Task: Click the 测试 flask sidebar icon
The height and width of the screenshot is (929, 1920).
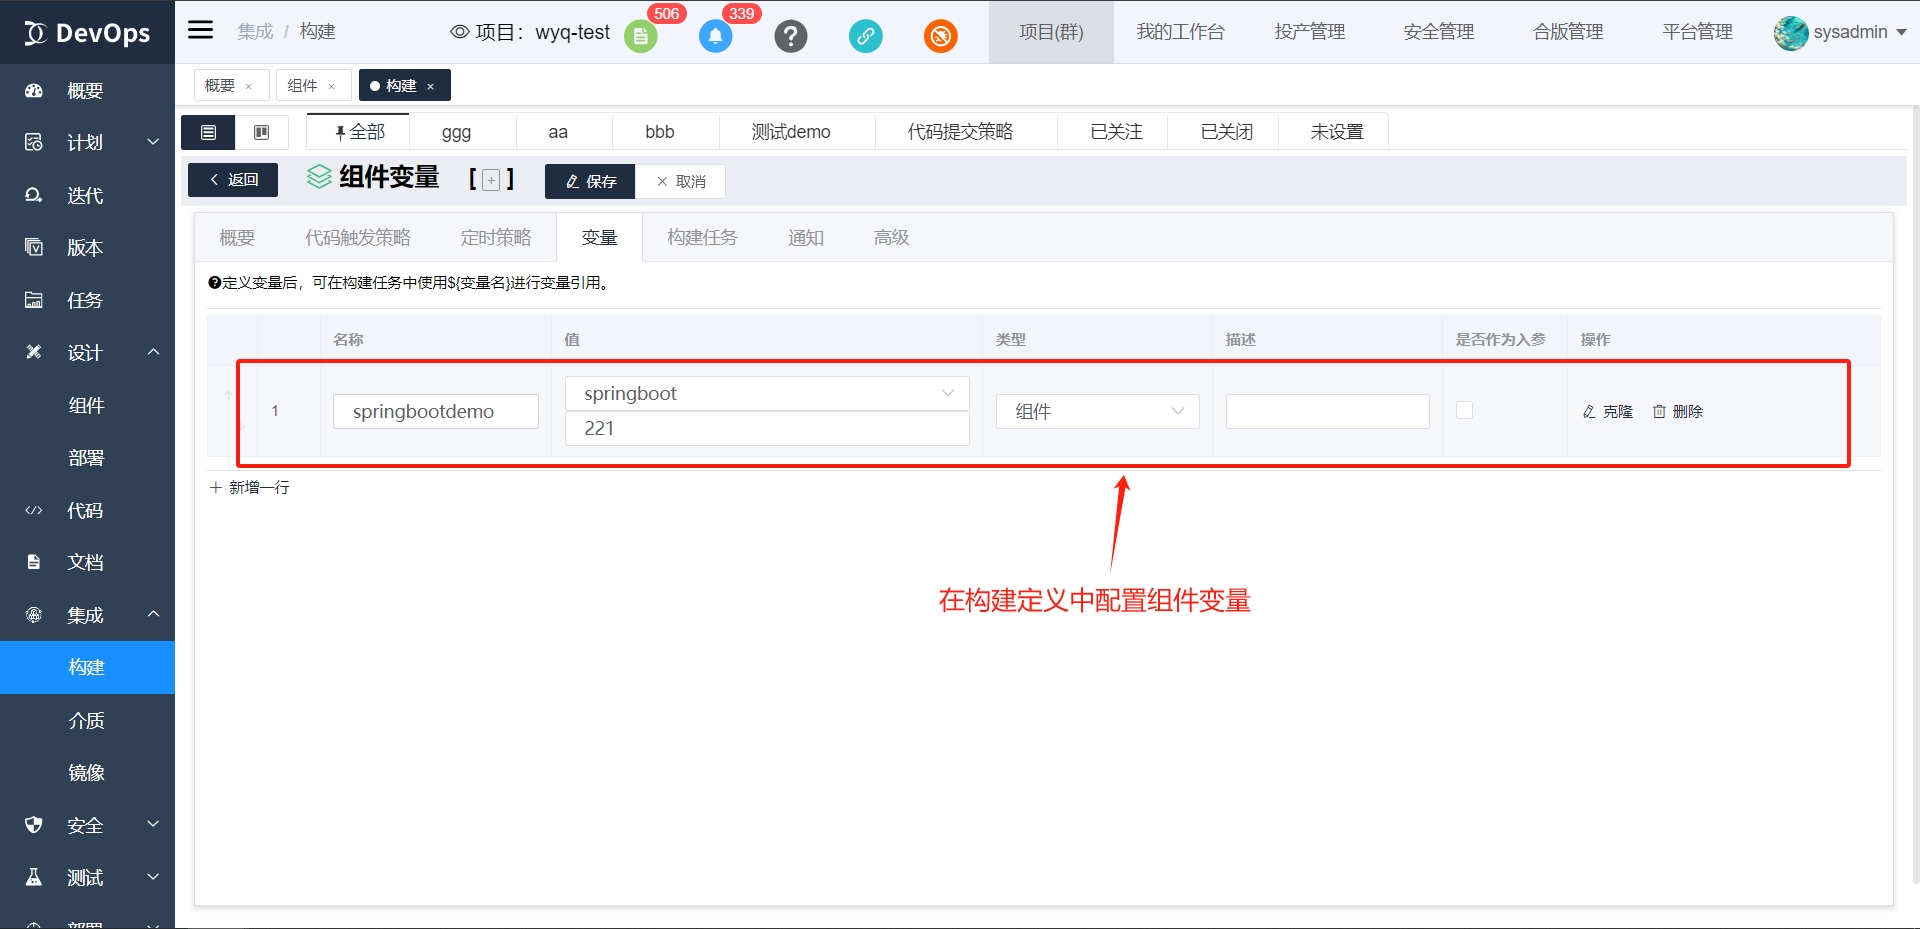Action: [34, 877]
